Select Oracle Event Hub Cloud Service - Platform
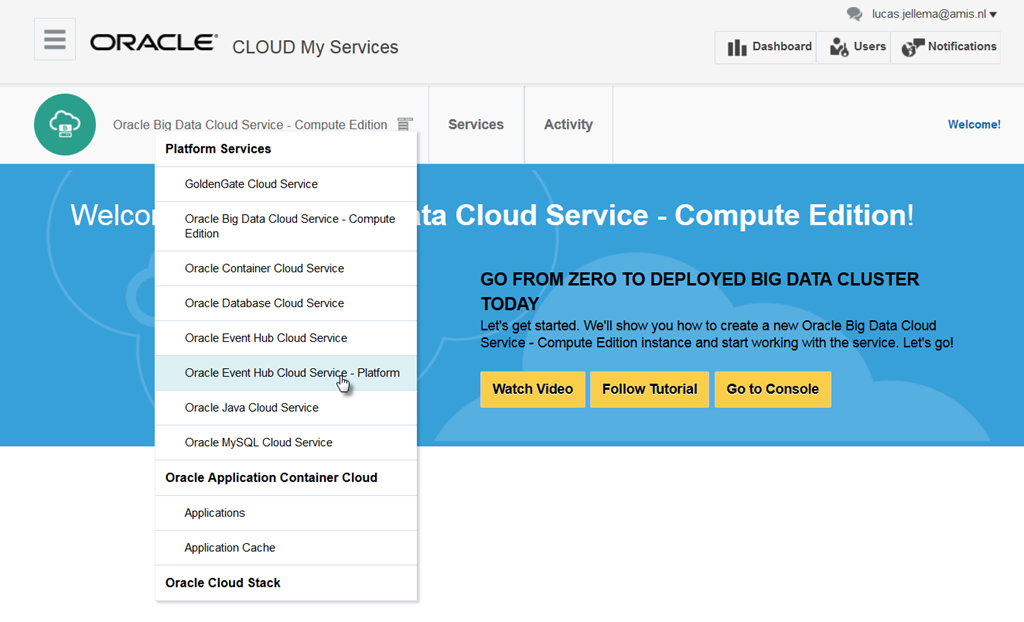Screen dimensions: 1024x622 (292, 373)
